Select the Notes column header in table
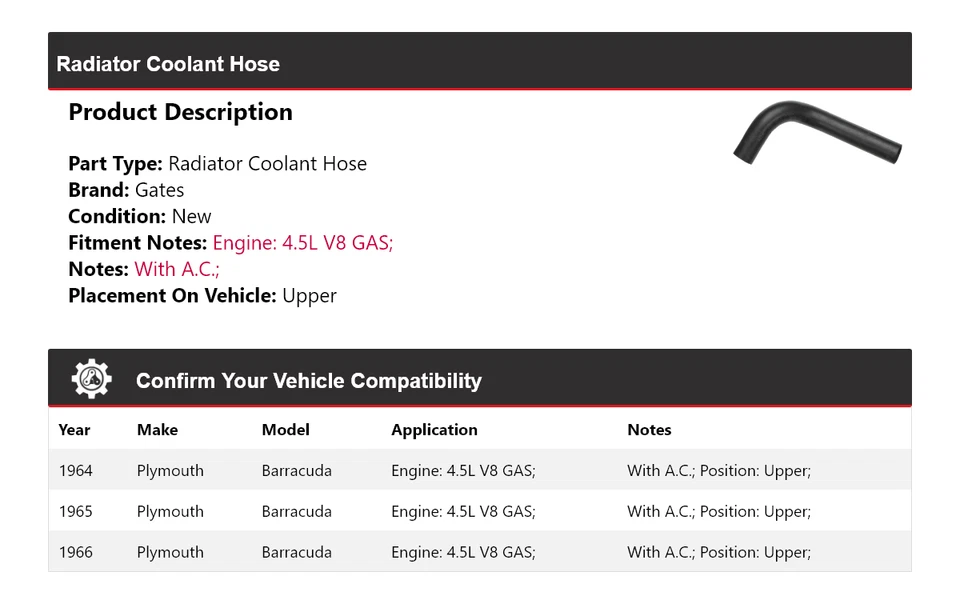Screen dimensions: 960x604 (x=649, y=430)
